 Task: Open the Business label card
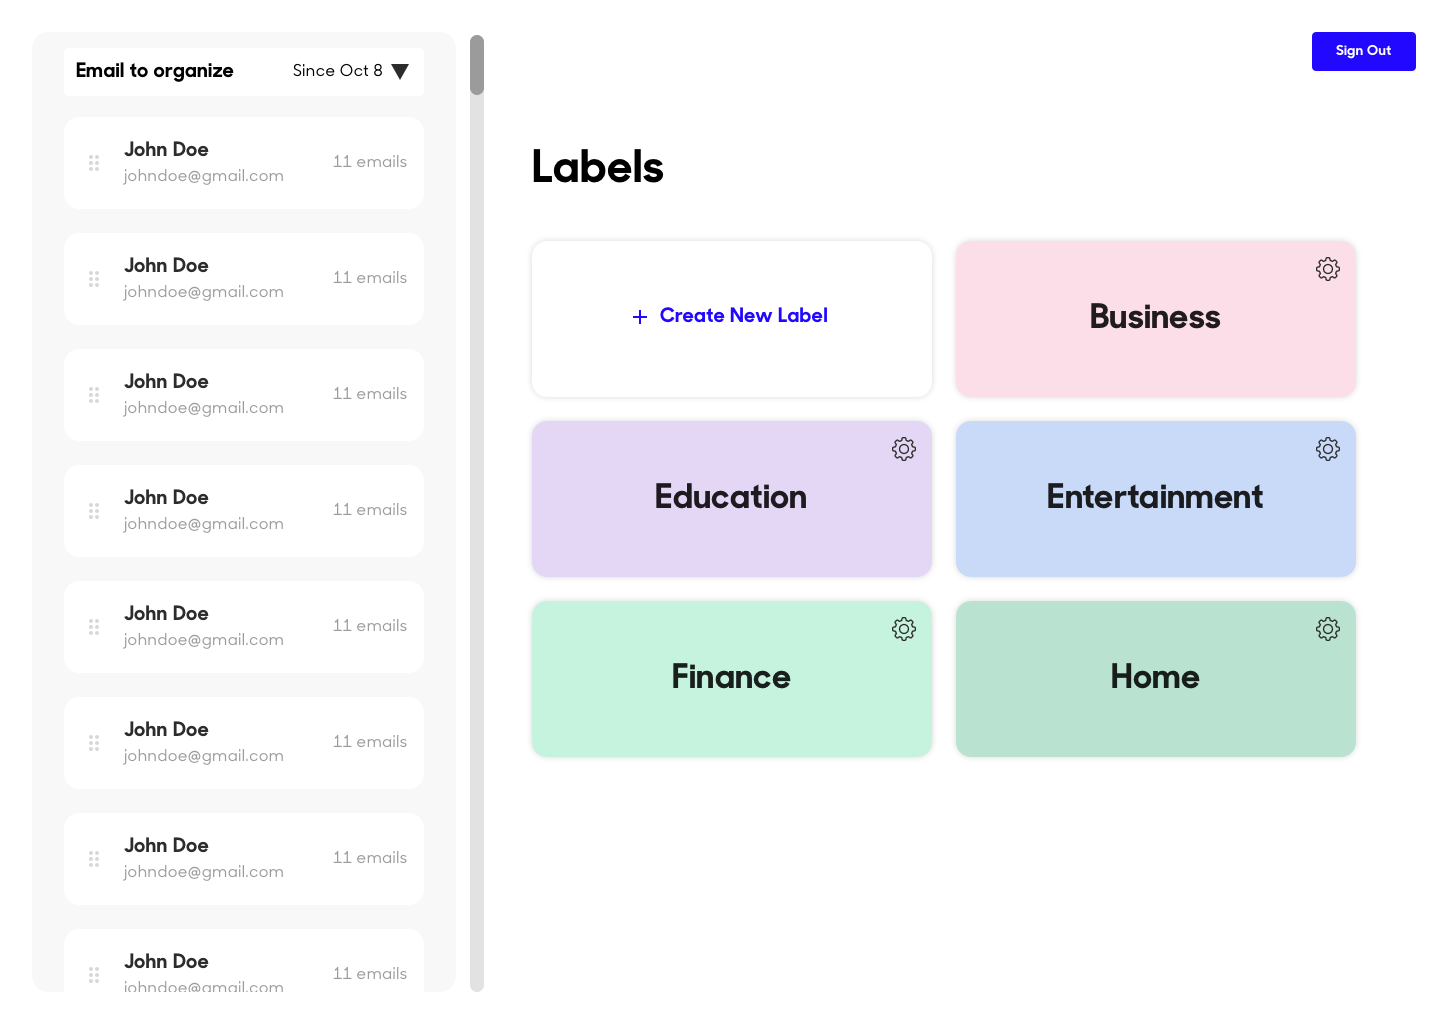pyautogui.click(x=1156, y=319)
